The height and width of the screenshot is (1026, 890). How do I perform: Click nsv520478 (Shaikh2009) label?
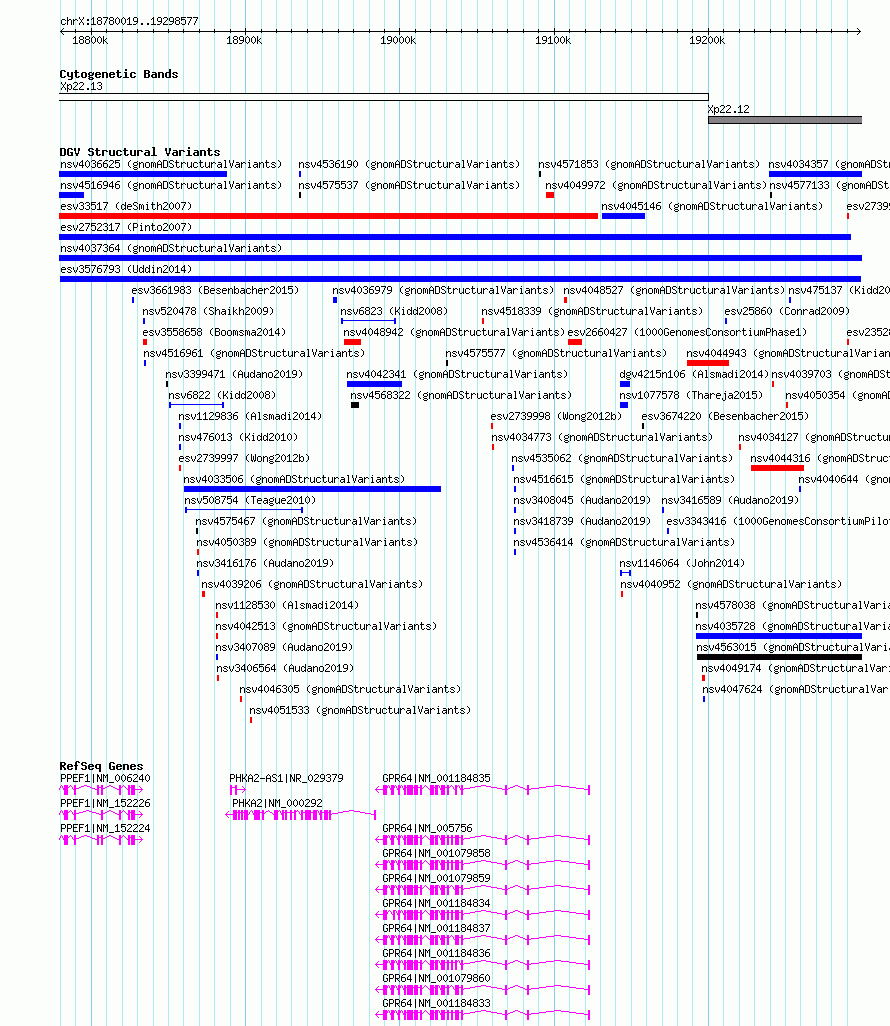(208, 311)
